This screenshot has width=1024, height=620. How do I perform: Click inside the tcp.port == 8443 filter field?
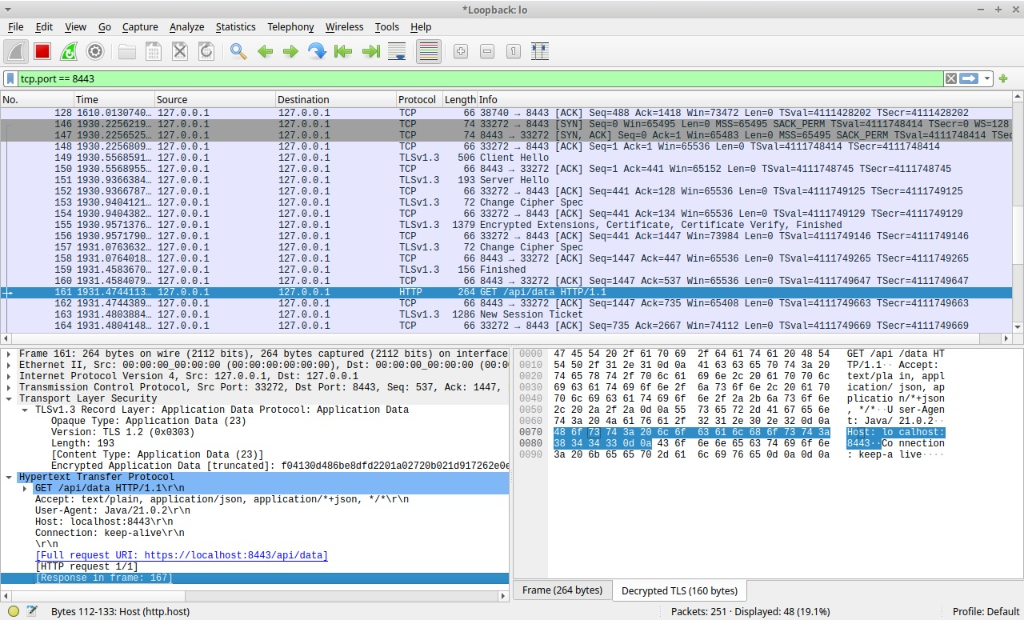coord(480,78)
